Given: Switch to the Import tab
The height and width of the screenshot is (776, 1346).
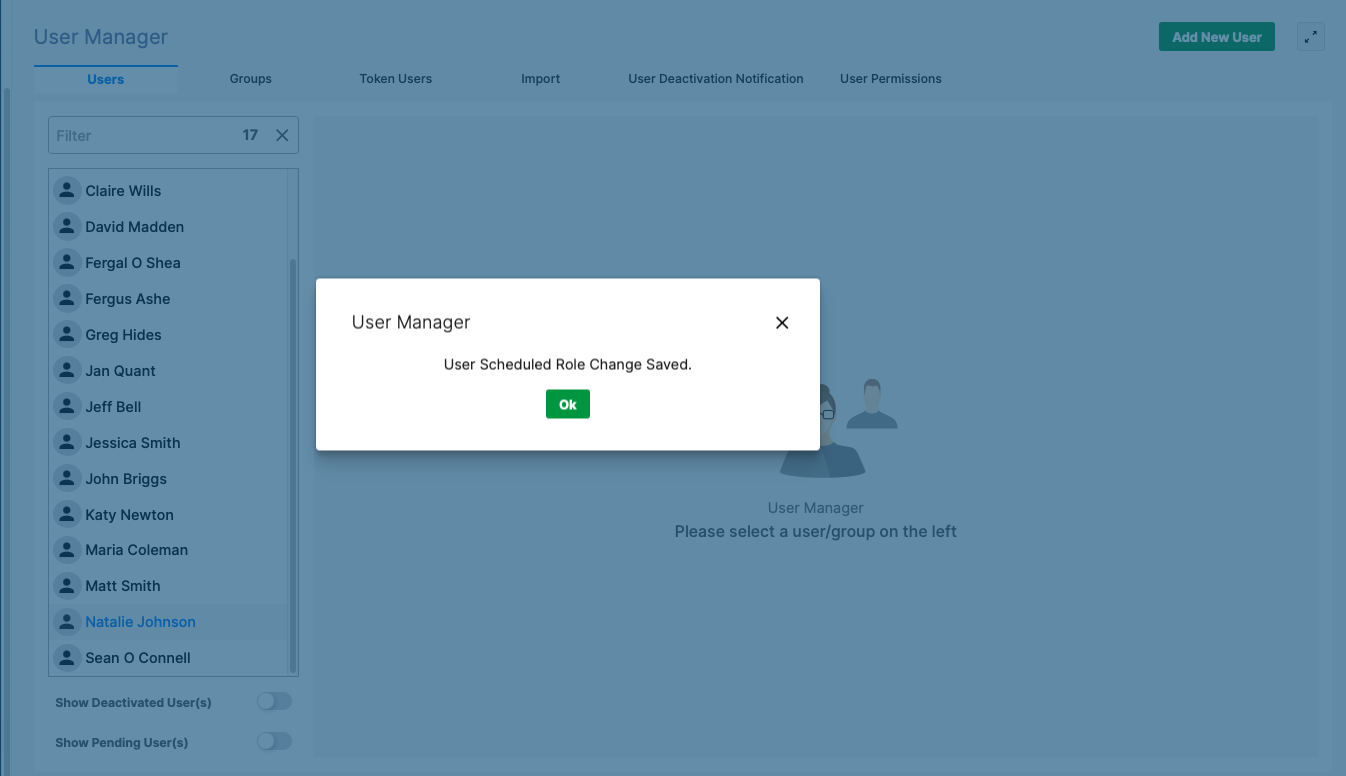Looking at the screenshot, I should click(x=541, y=79).
